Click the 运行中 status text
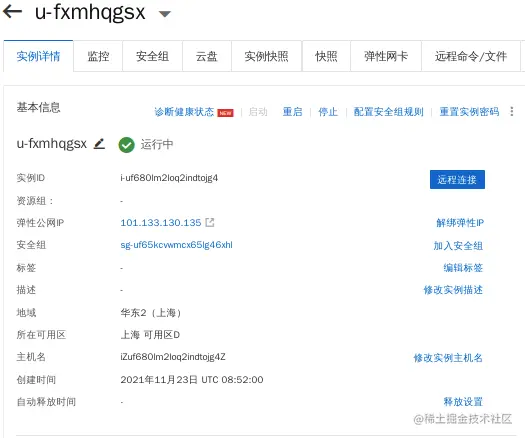525x438 pixels. pos(157,145)
